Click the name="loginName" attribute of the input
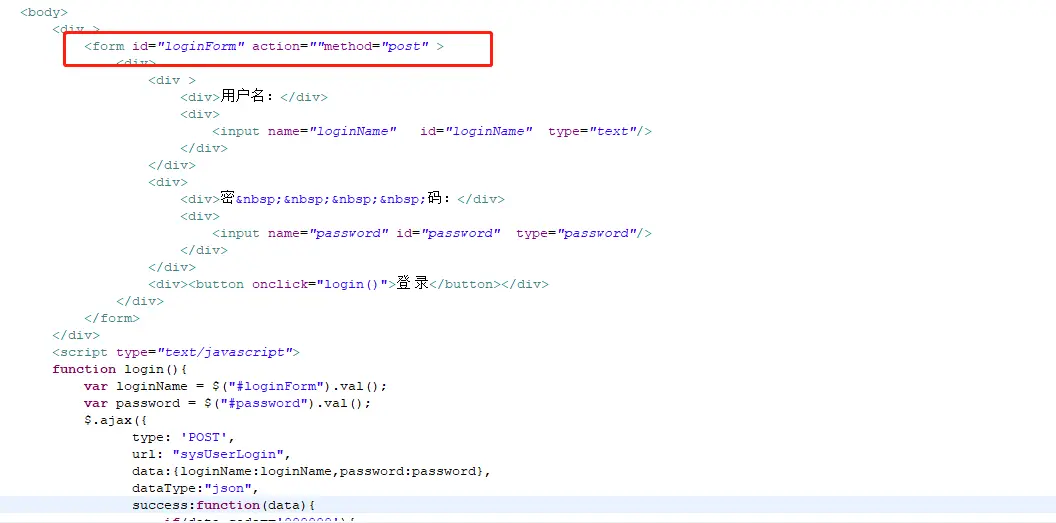1056x523 pixels. tap(332, 131)
